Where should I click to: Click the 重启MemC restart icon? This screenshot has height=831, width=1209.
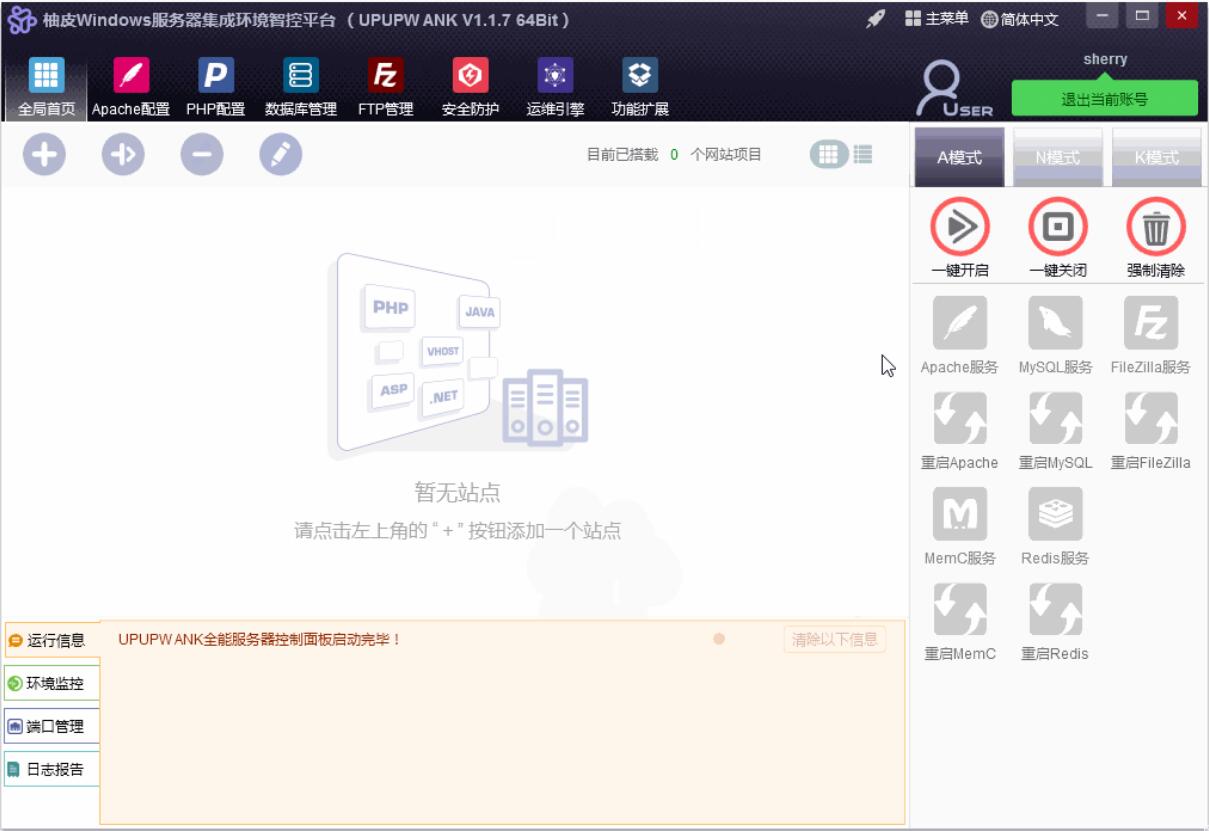[960, 609]
